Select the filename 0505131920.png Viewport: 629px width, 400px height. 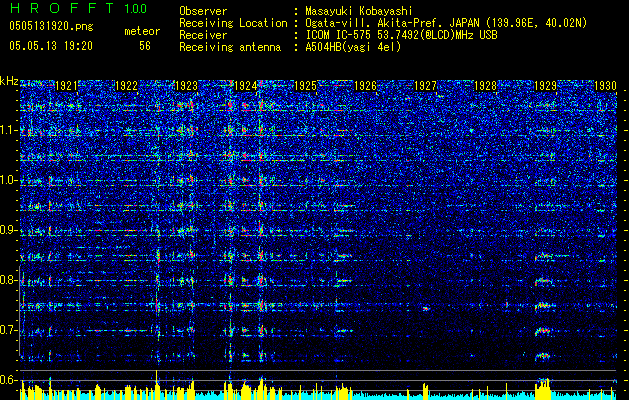[51, 26]
